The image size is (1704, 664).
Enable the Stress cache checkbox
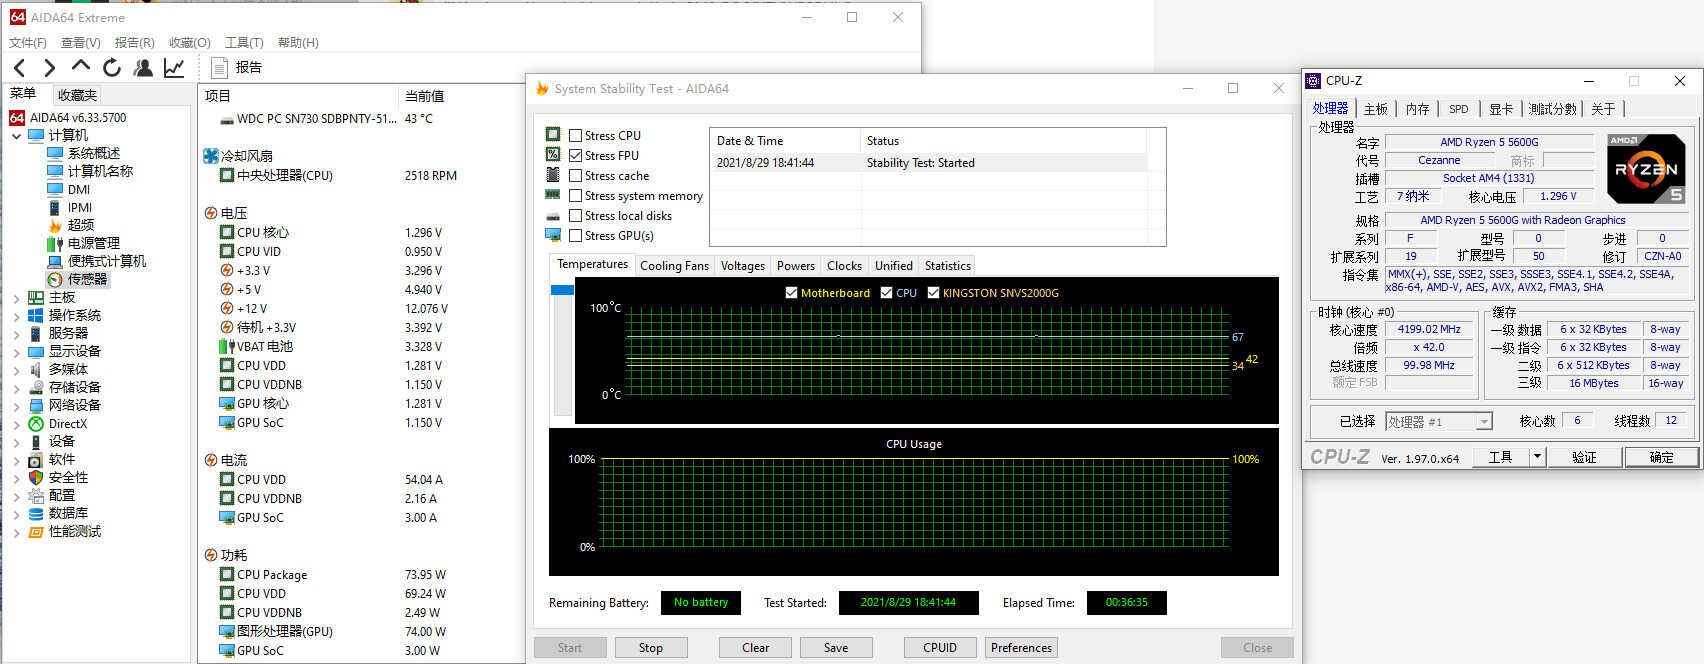(x=576, y=175)
